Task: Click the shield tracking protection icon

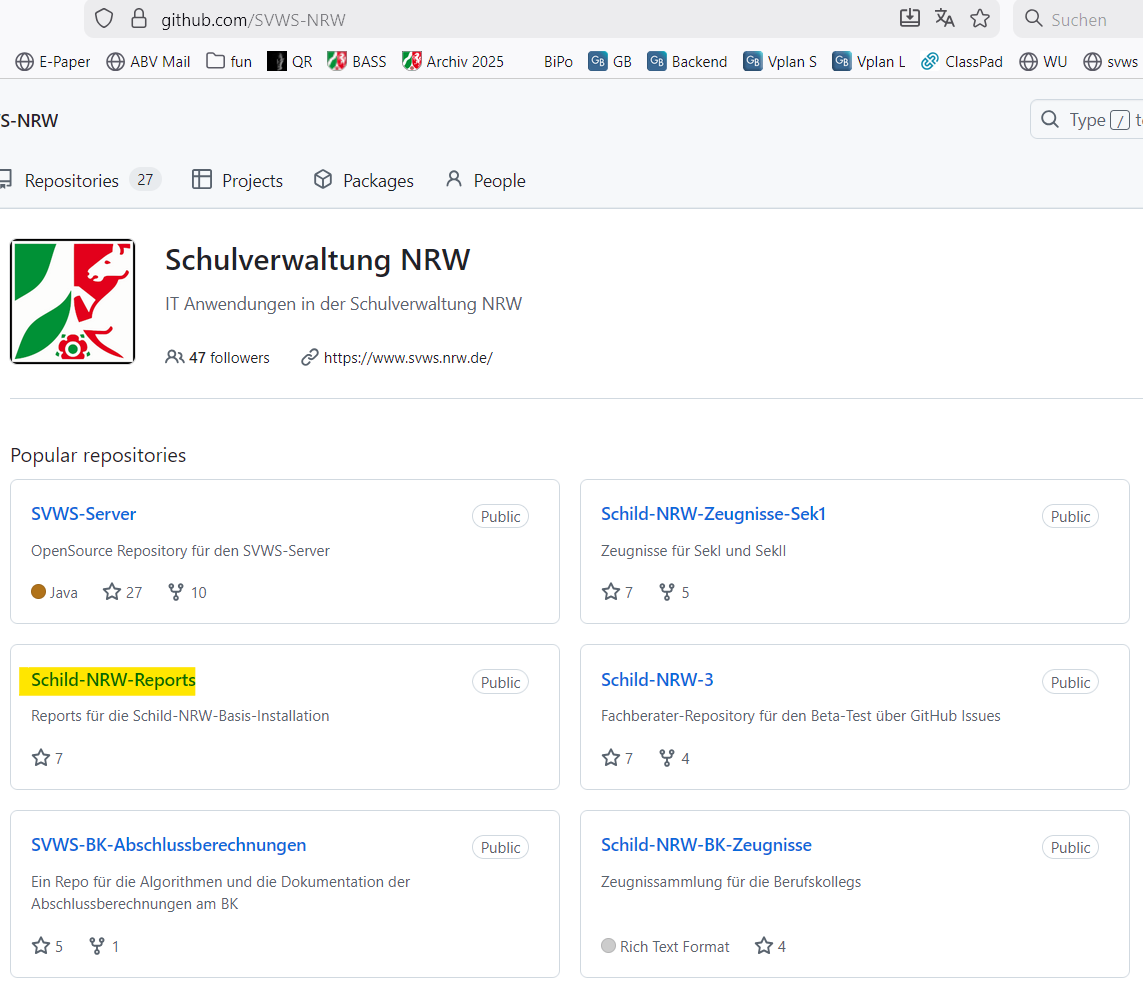Action: [x=104, y=18]
